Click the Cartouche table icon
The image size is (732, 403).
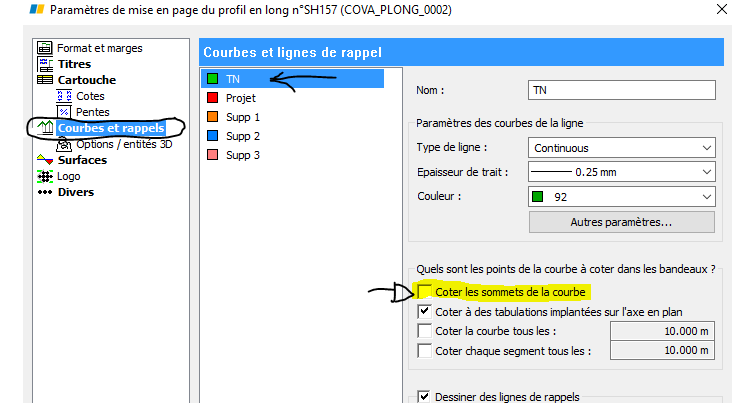[x=45, y=80]
